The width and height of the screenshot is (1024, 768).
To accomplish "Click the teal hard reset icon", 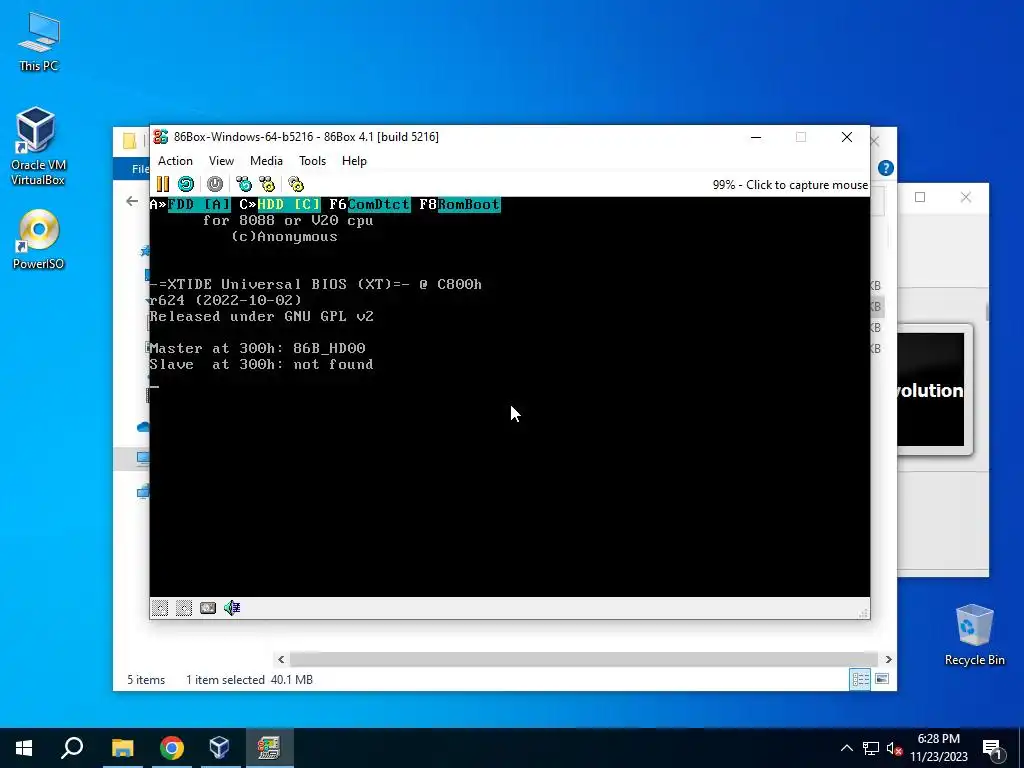I will coord(186,184).
